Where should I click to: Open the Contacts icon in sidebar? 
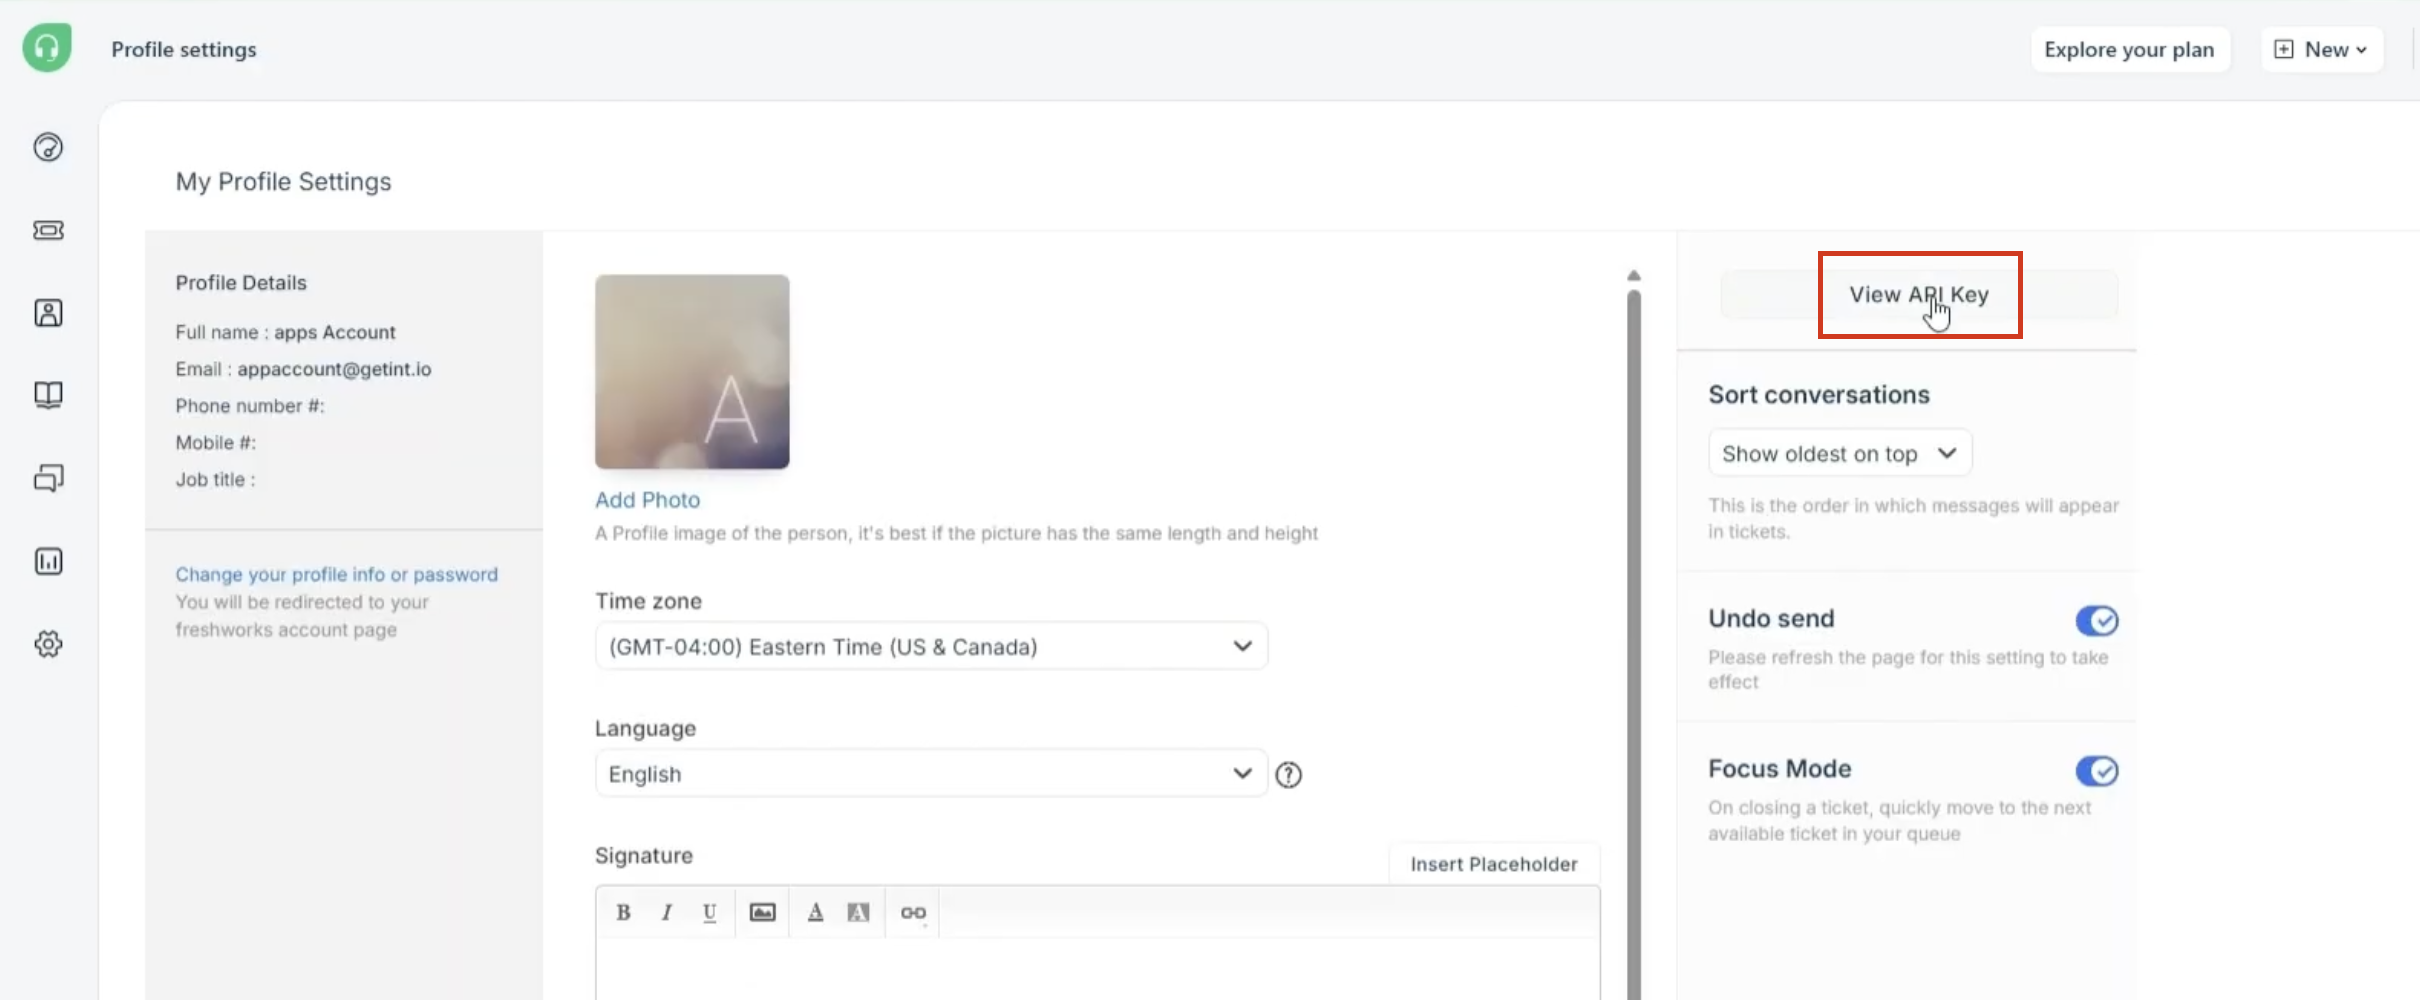48,313
